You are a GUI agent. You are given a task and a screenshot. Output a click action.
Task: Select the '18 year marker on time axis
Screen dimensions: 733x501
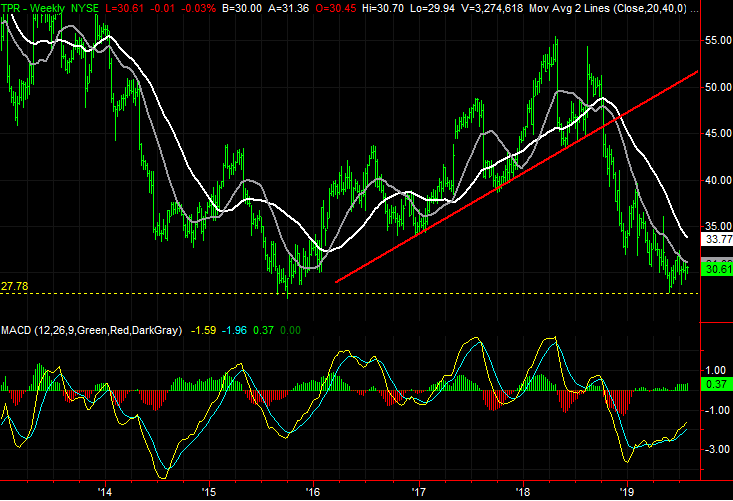click(522, 492)
